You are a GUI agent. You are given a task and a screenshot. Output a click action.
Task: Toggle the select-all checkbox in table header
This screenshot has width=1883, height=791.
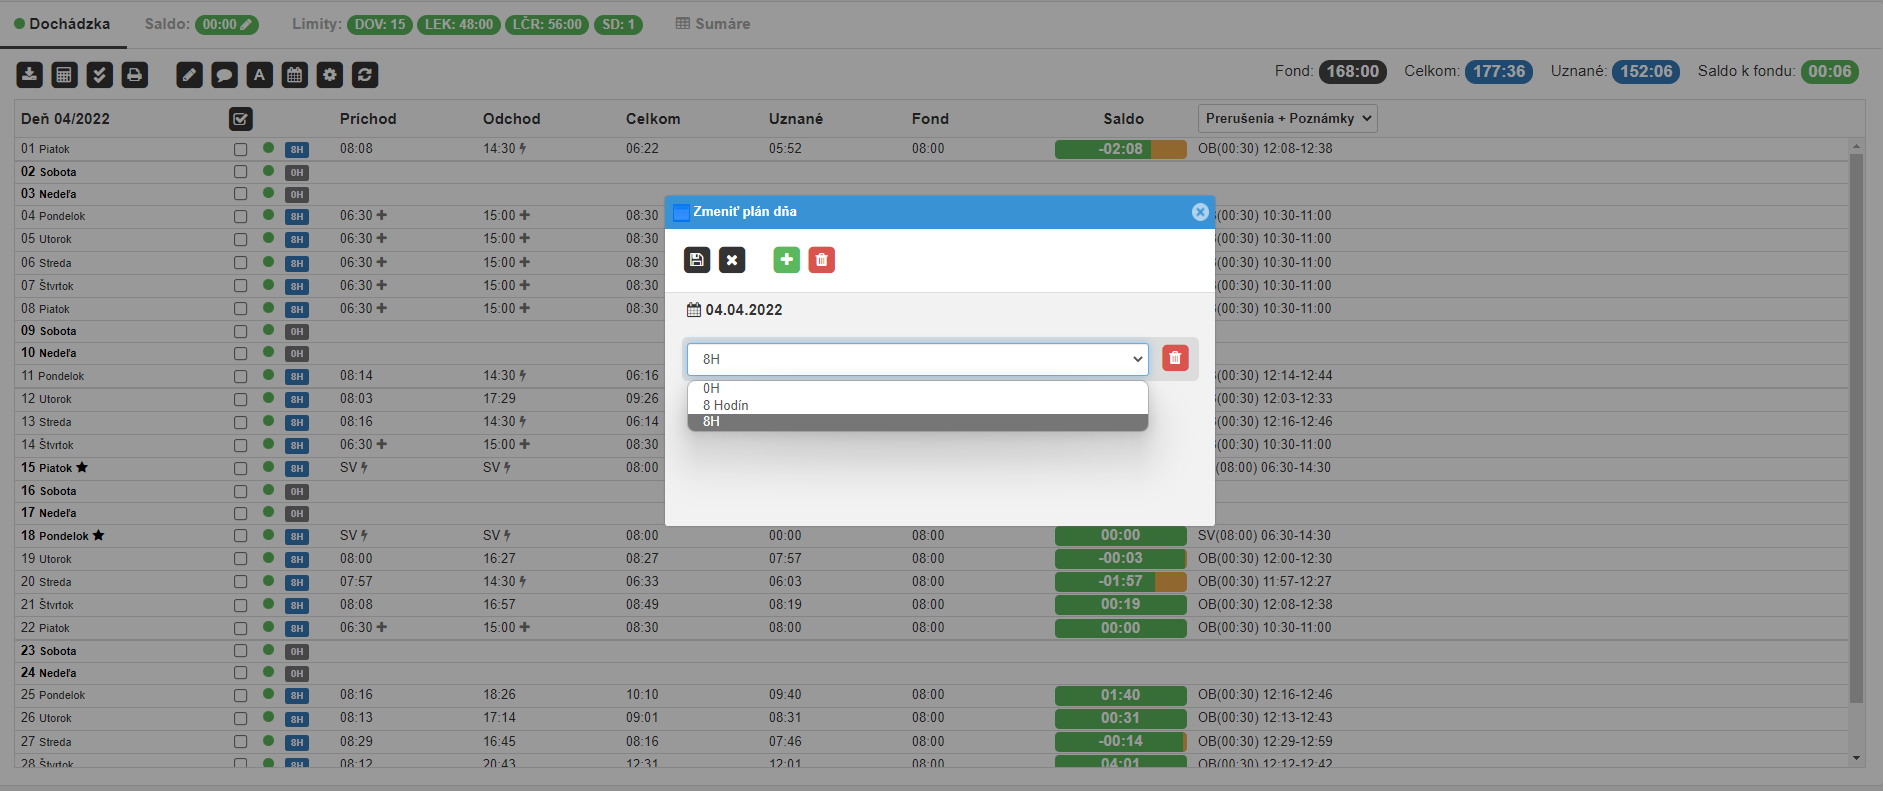pyautogui.click(x=240, y=119)
